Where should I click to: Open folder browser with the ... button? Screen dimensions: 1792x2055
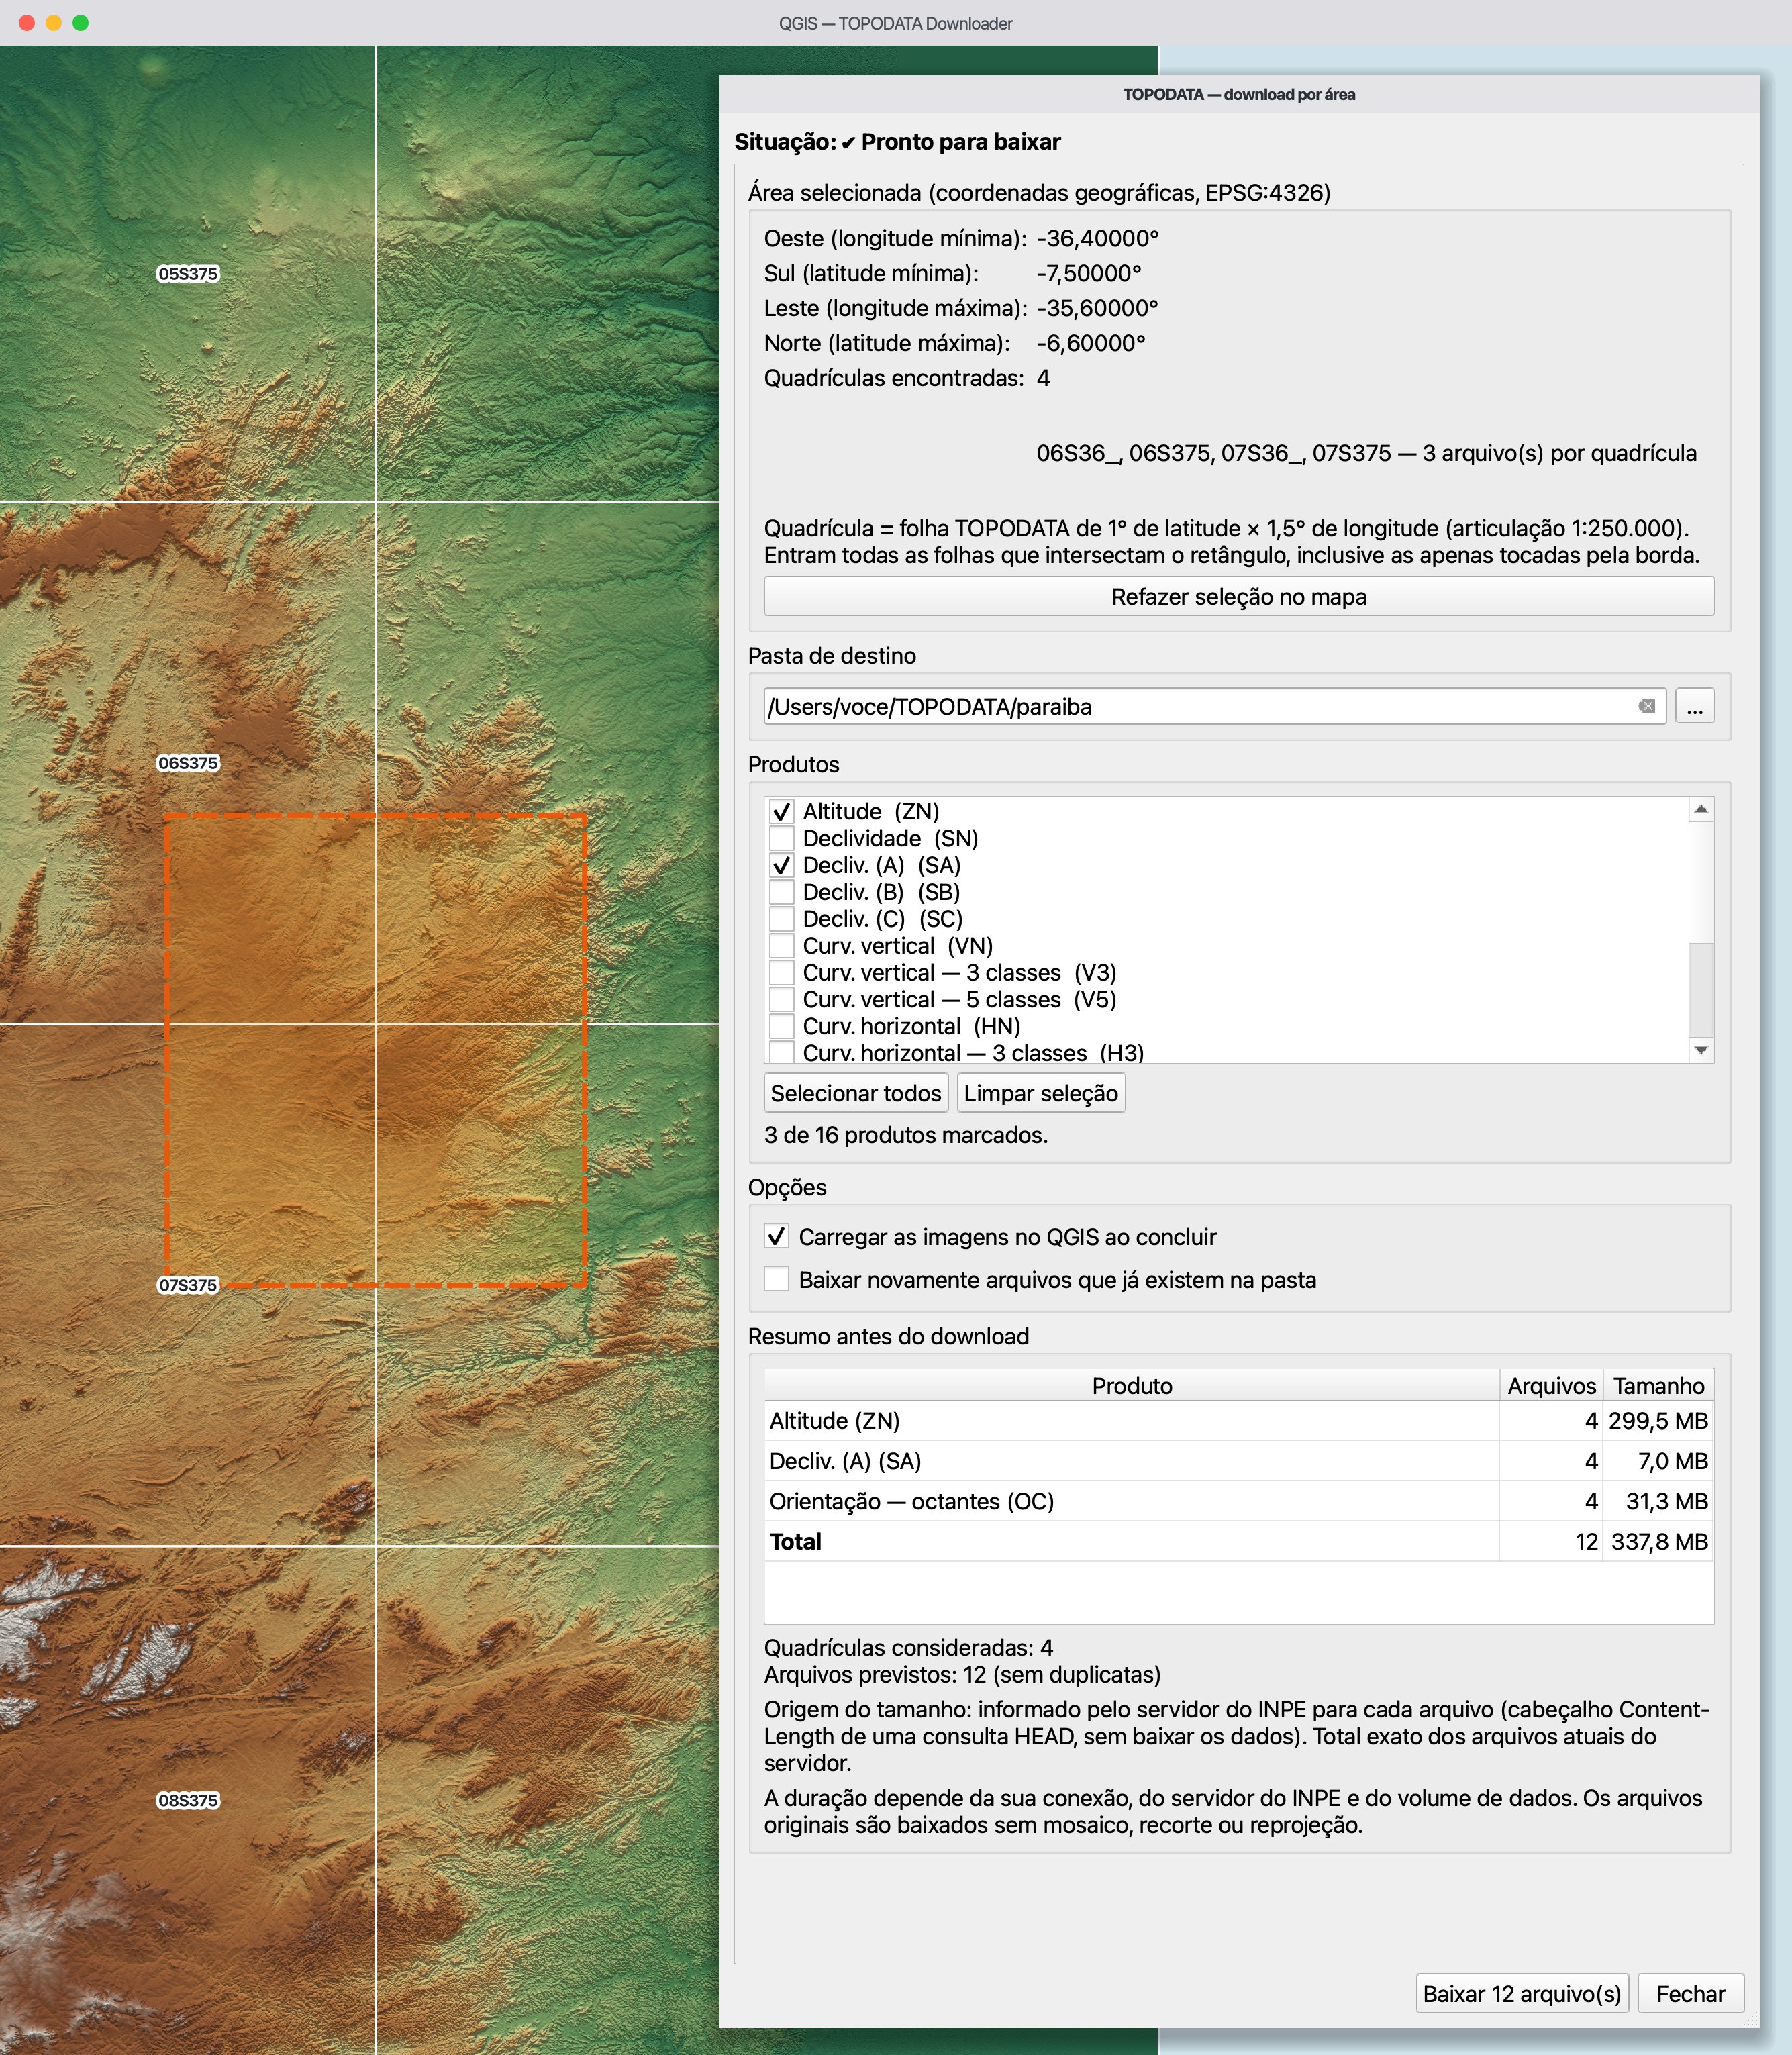[x=1694, y=706]
